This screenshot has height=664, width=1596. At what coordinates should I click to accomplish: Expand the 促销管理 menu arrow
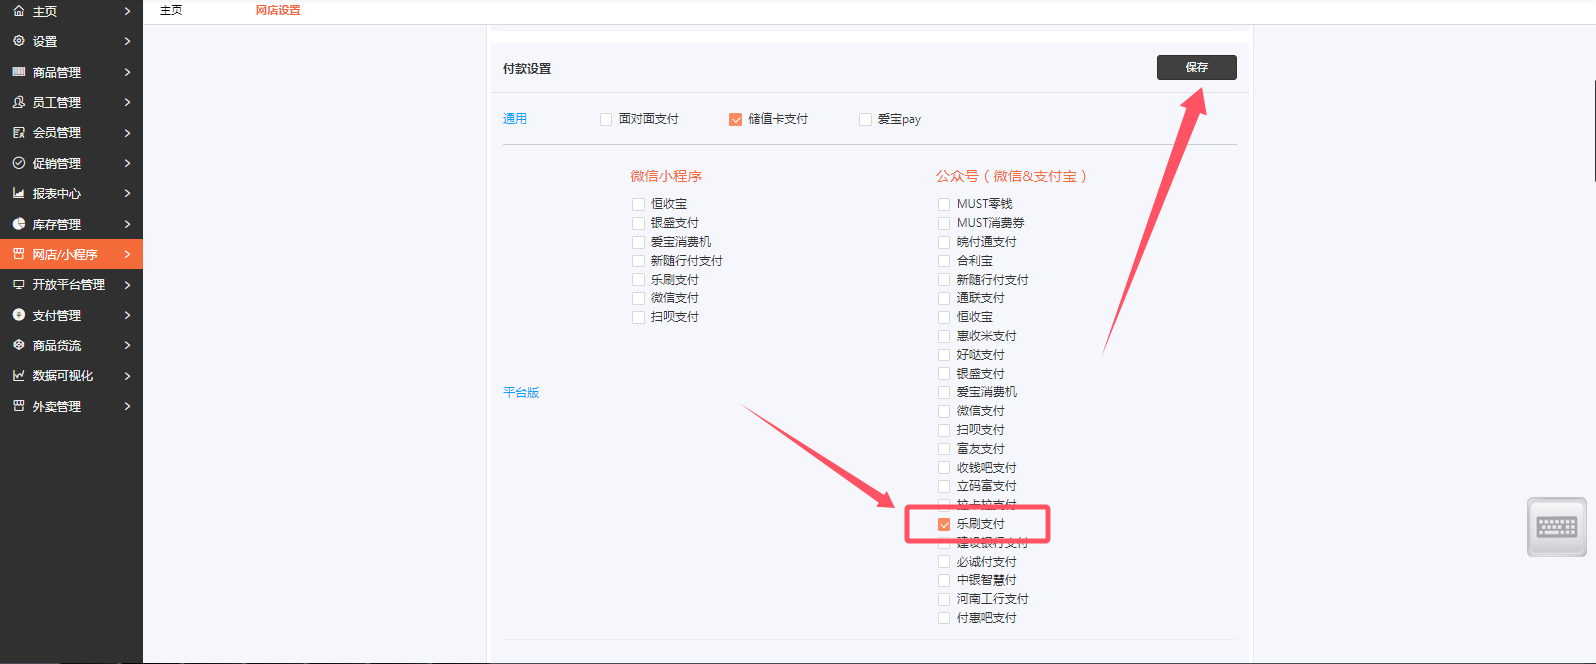point(127,163)
